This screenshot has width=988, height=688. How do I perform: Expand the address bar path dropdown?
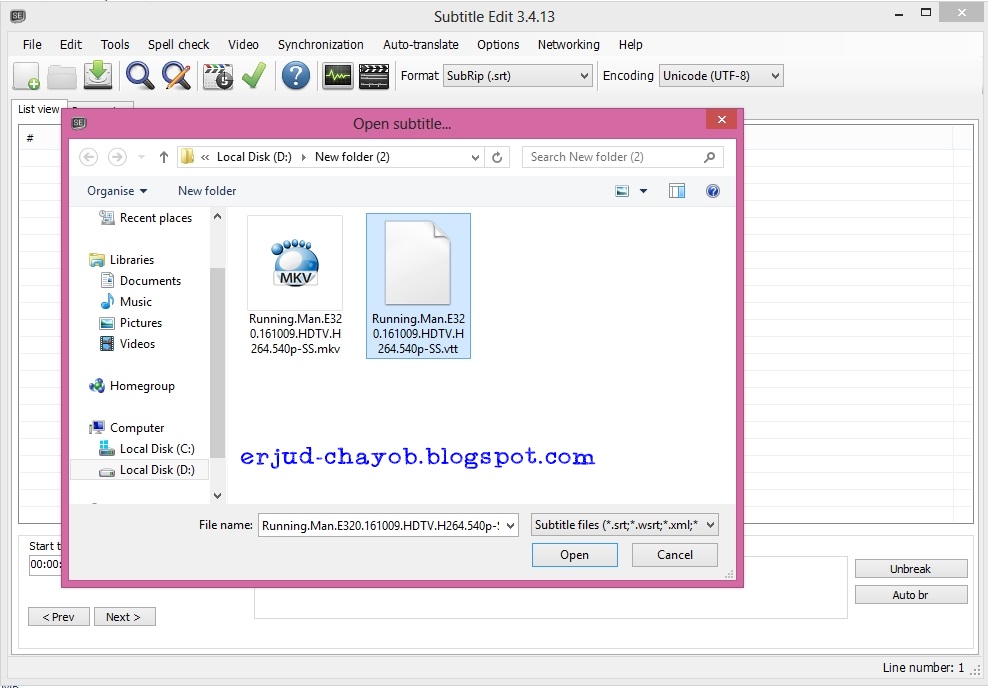[x=475, y=158]
